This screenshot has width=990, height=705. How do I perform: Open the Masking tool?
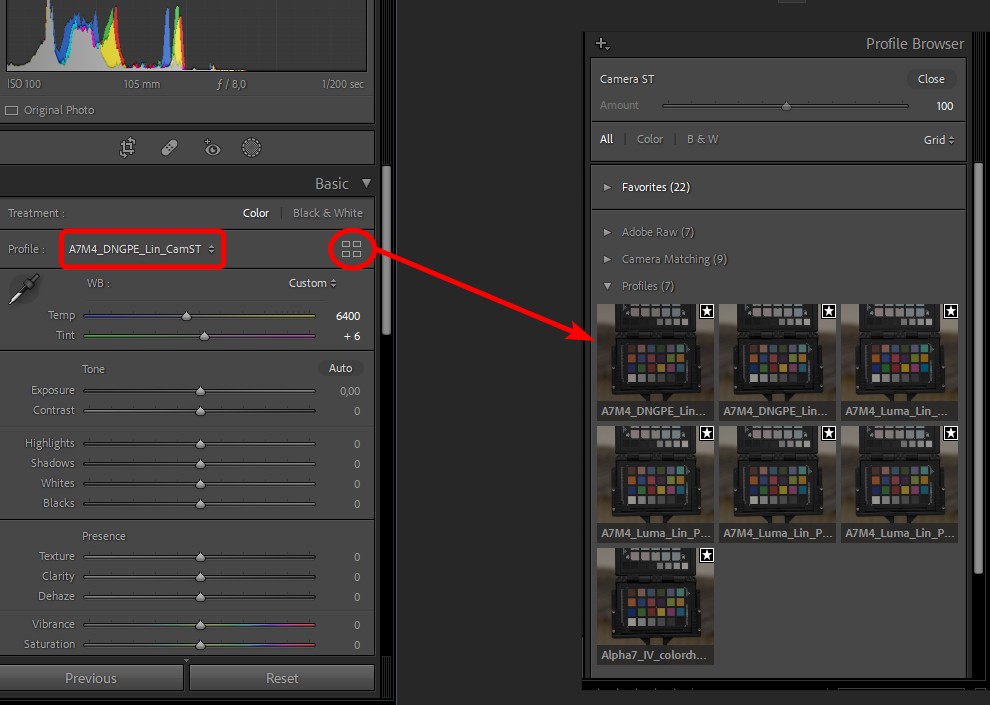tap(252, 148)
